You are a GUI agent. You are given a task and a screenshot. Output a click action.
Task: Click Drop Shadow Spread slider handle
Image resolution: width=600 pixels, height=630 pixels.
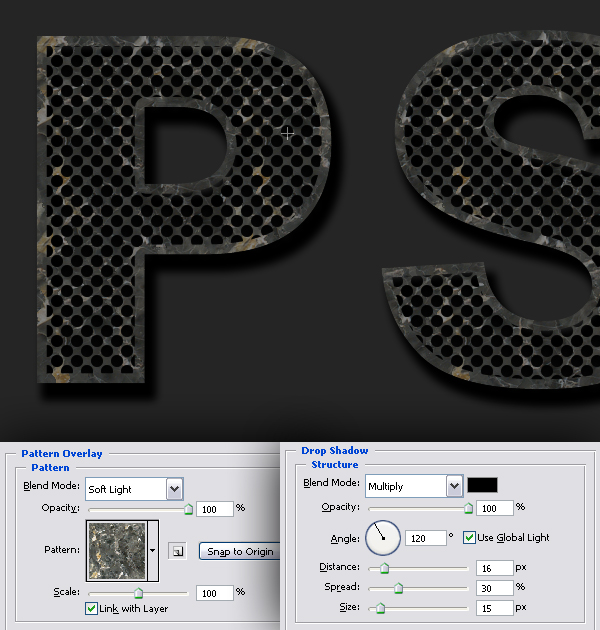pos(398,588)
